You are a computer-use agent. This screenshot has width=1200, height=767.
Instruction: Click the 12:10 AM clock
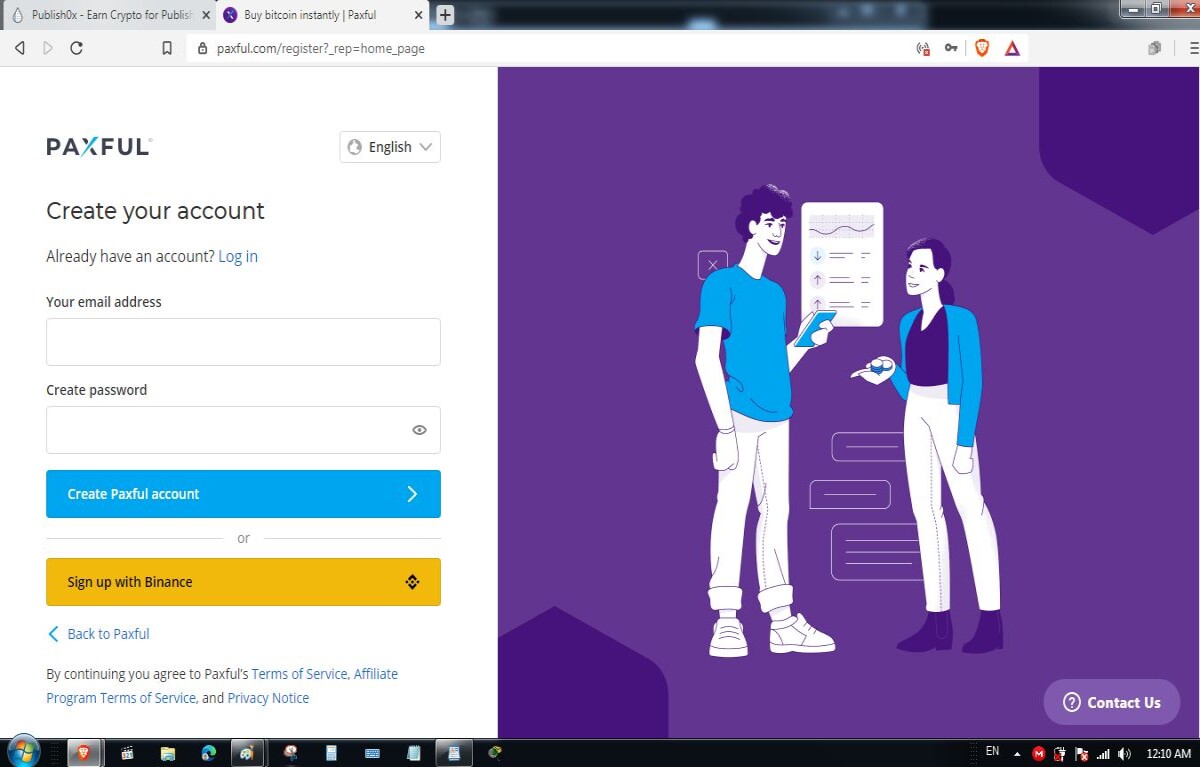click(x=1168, y=753)
